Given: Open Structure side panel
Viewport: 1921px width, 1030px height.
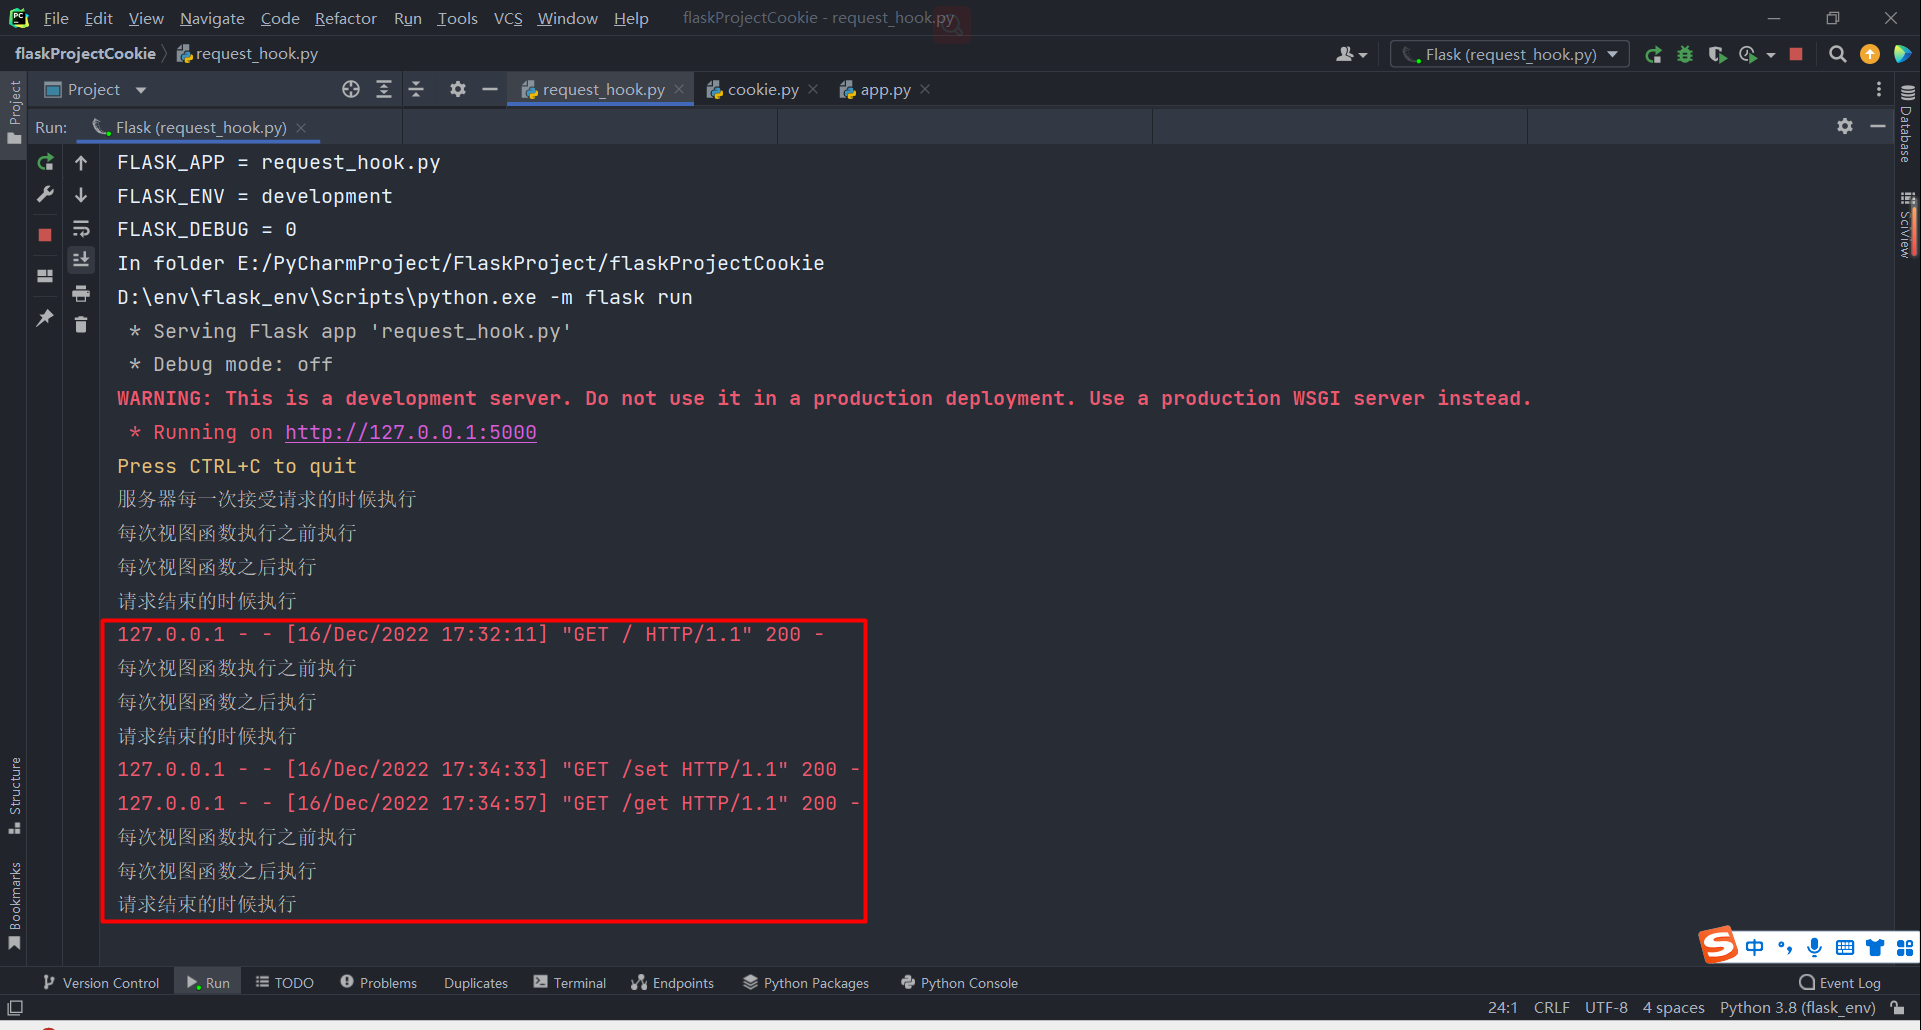Looking at the screenshot, I should (15, 795).
